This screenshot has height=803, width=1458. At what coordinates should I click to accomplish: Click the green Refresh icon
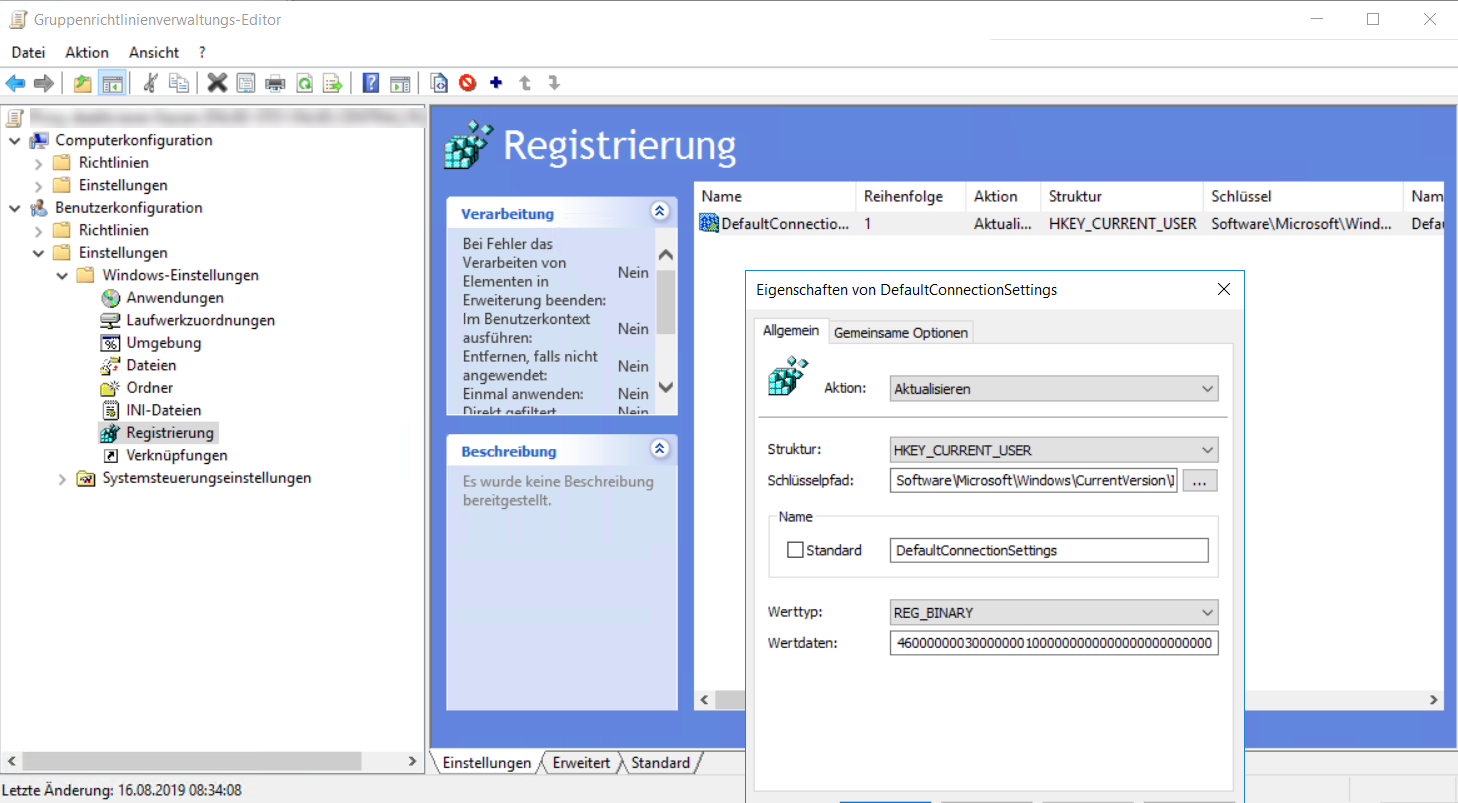pyautogui.click(x=304, y=83)
